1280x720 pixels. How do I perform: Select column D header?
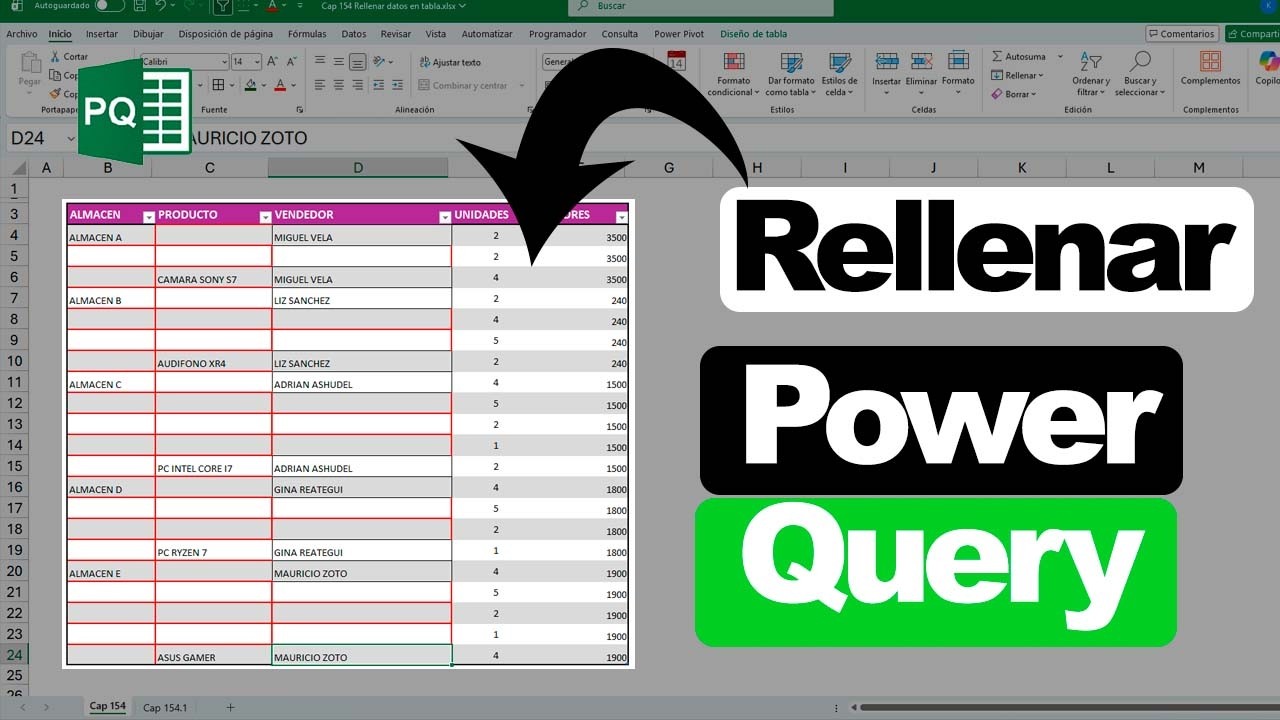pos(359,168)
